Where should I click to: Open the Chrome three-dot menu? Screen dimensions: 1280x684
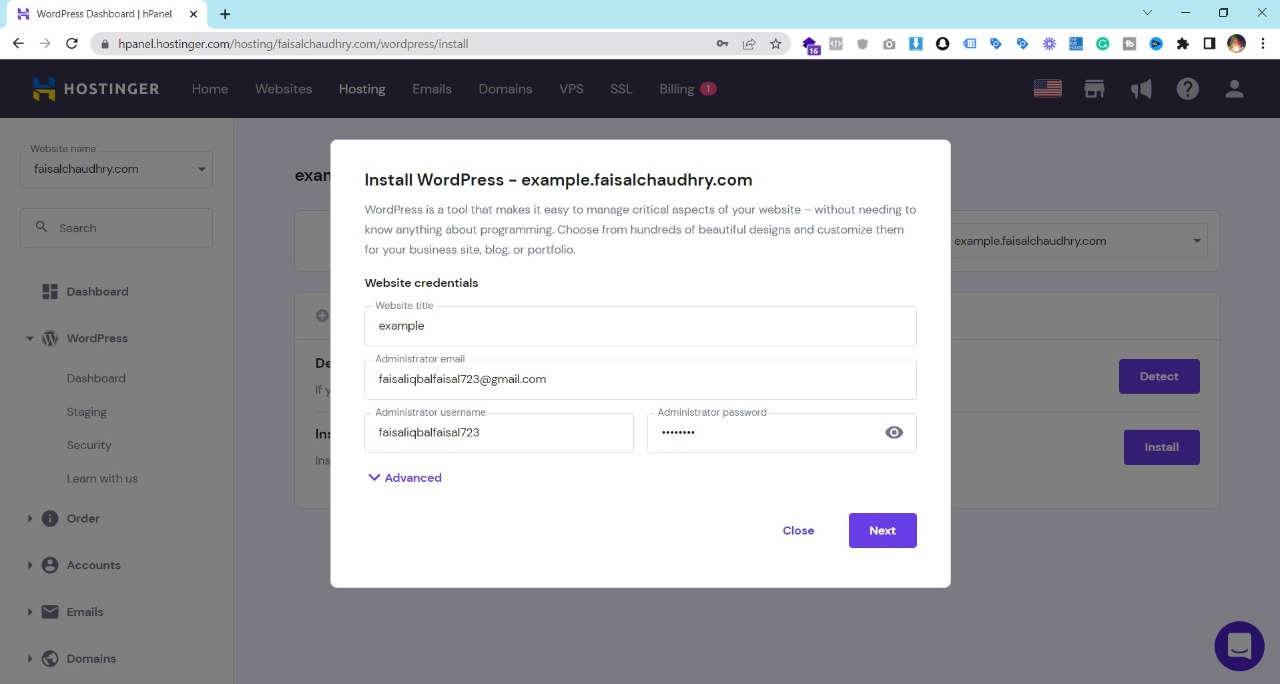point(1263,44)
